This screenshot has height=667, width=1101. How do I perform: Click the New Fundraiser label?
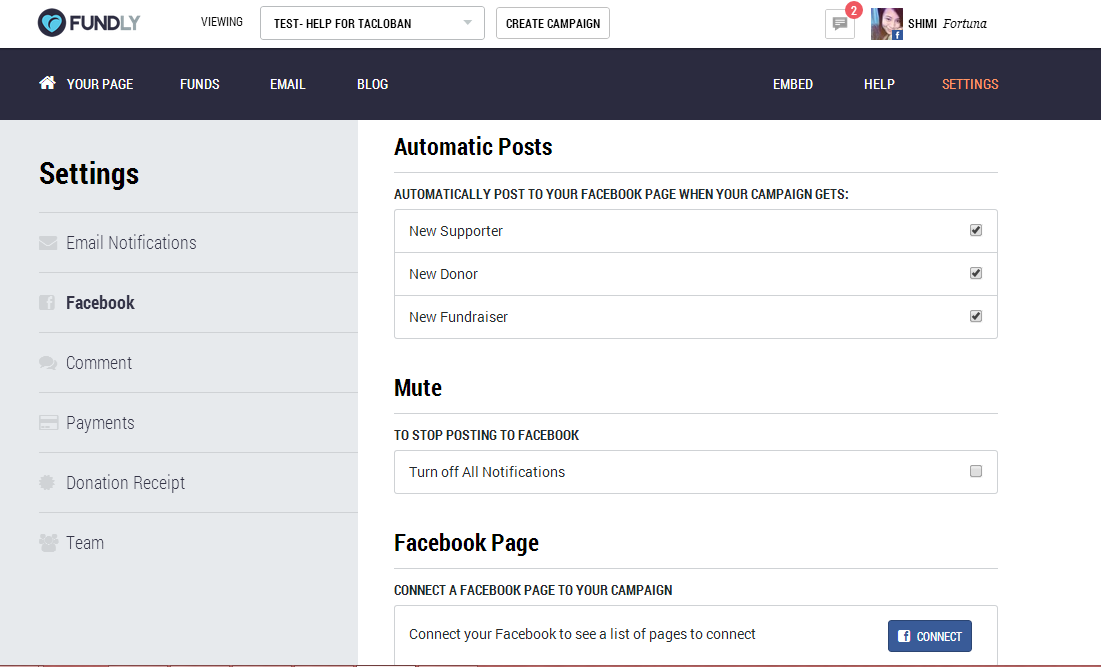[x=458, y=317]
